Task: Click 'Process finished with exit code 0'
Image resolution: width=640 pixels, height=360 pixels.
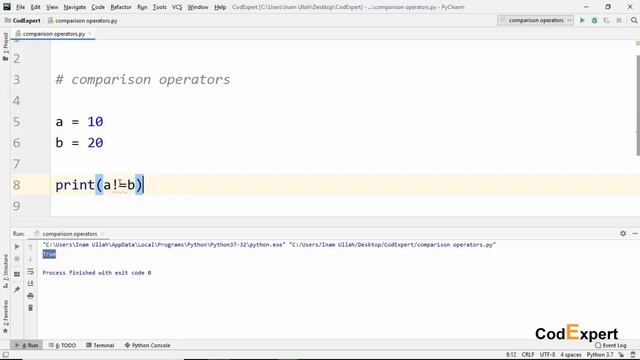Action: (x=97, y=273)
